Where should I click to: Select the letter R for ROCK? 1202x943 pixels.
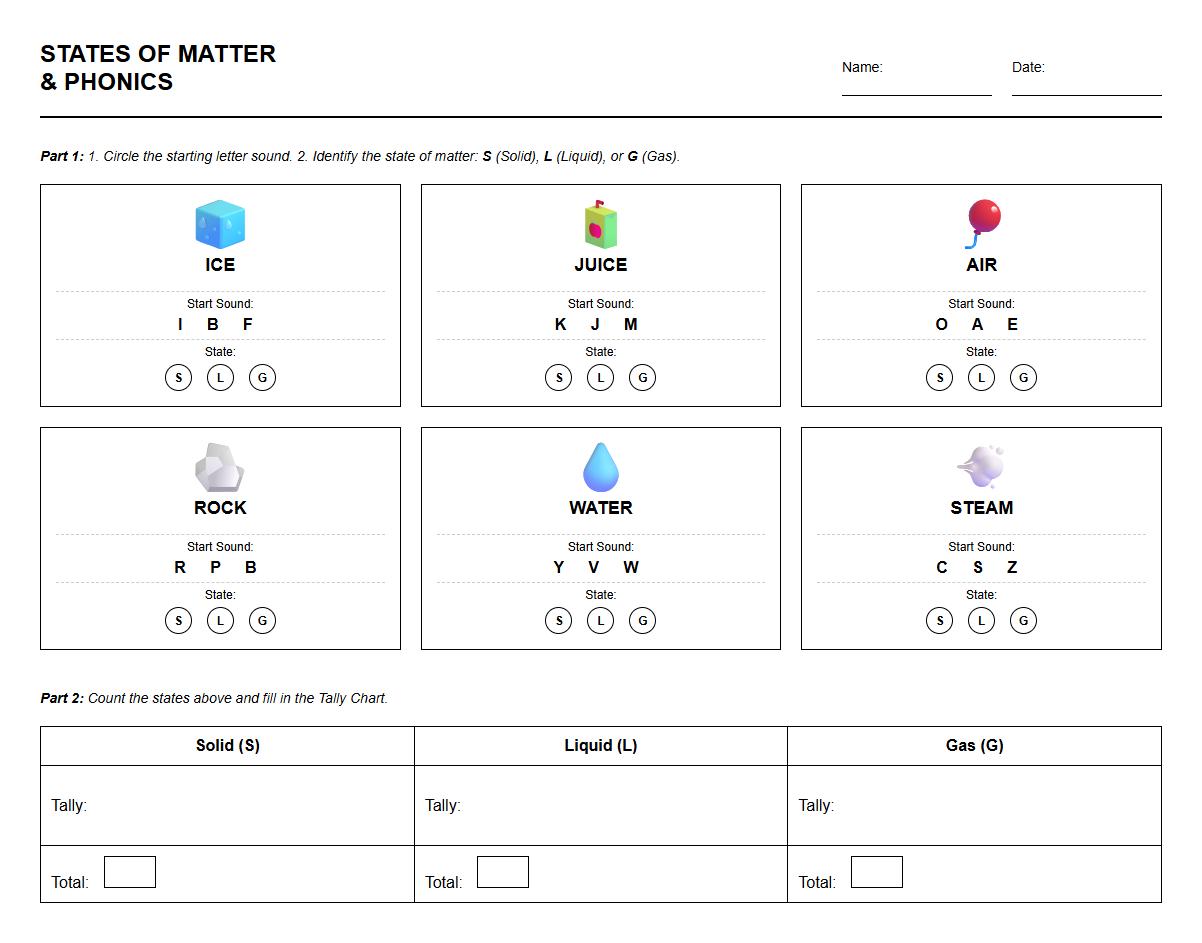click(180, 567)
